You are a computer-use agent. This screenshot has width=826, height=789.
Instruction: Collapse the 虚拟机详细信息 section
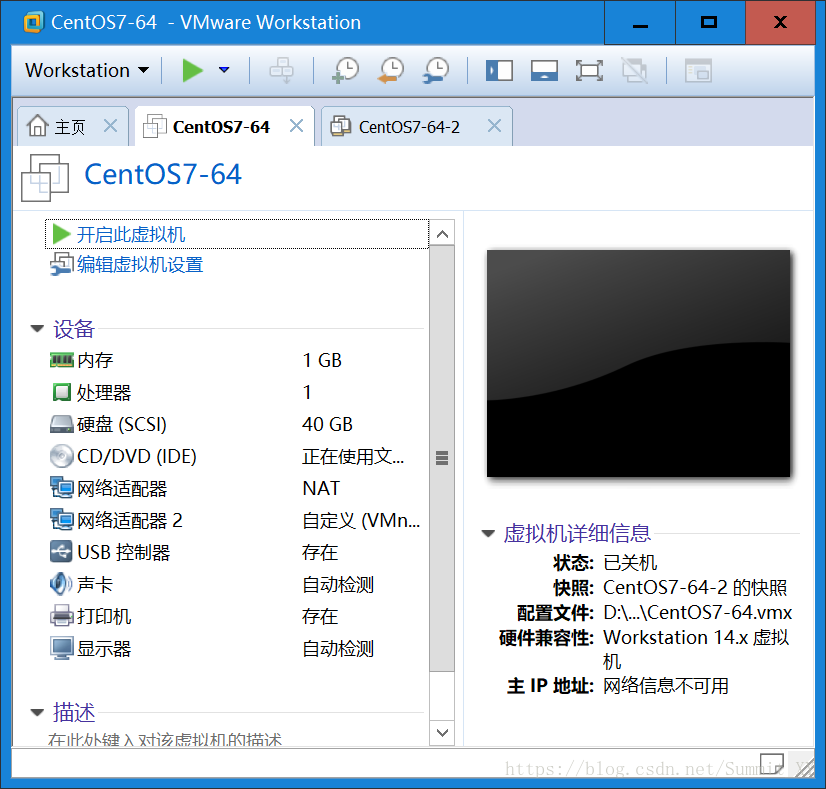(x=488, y=534)
